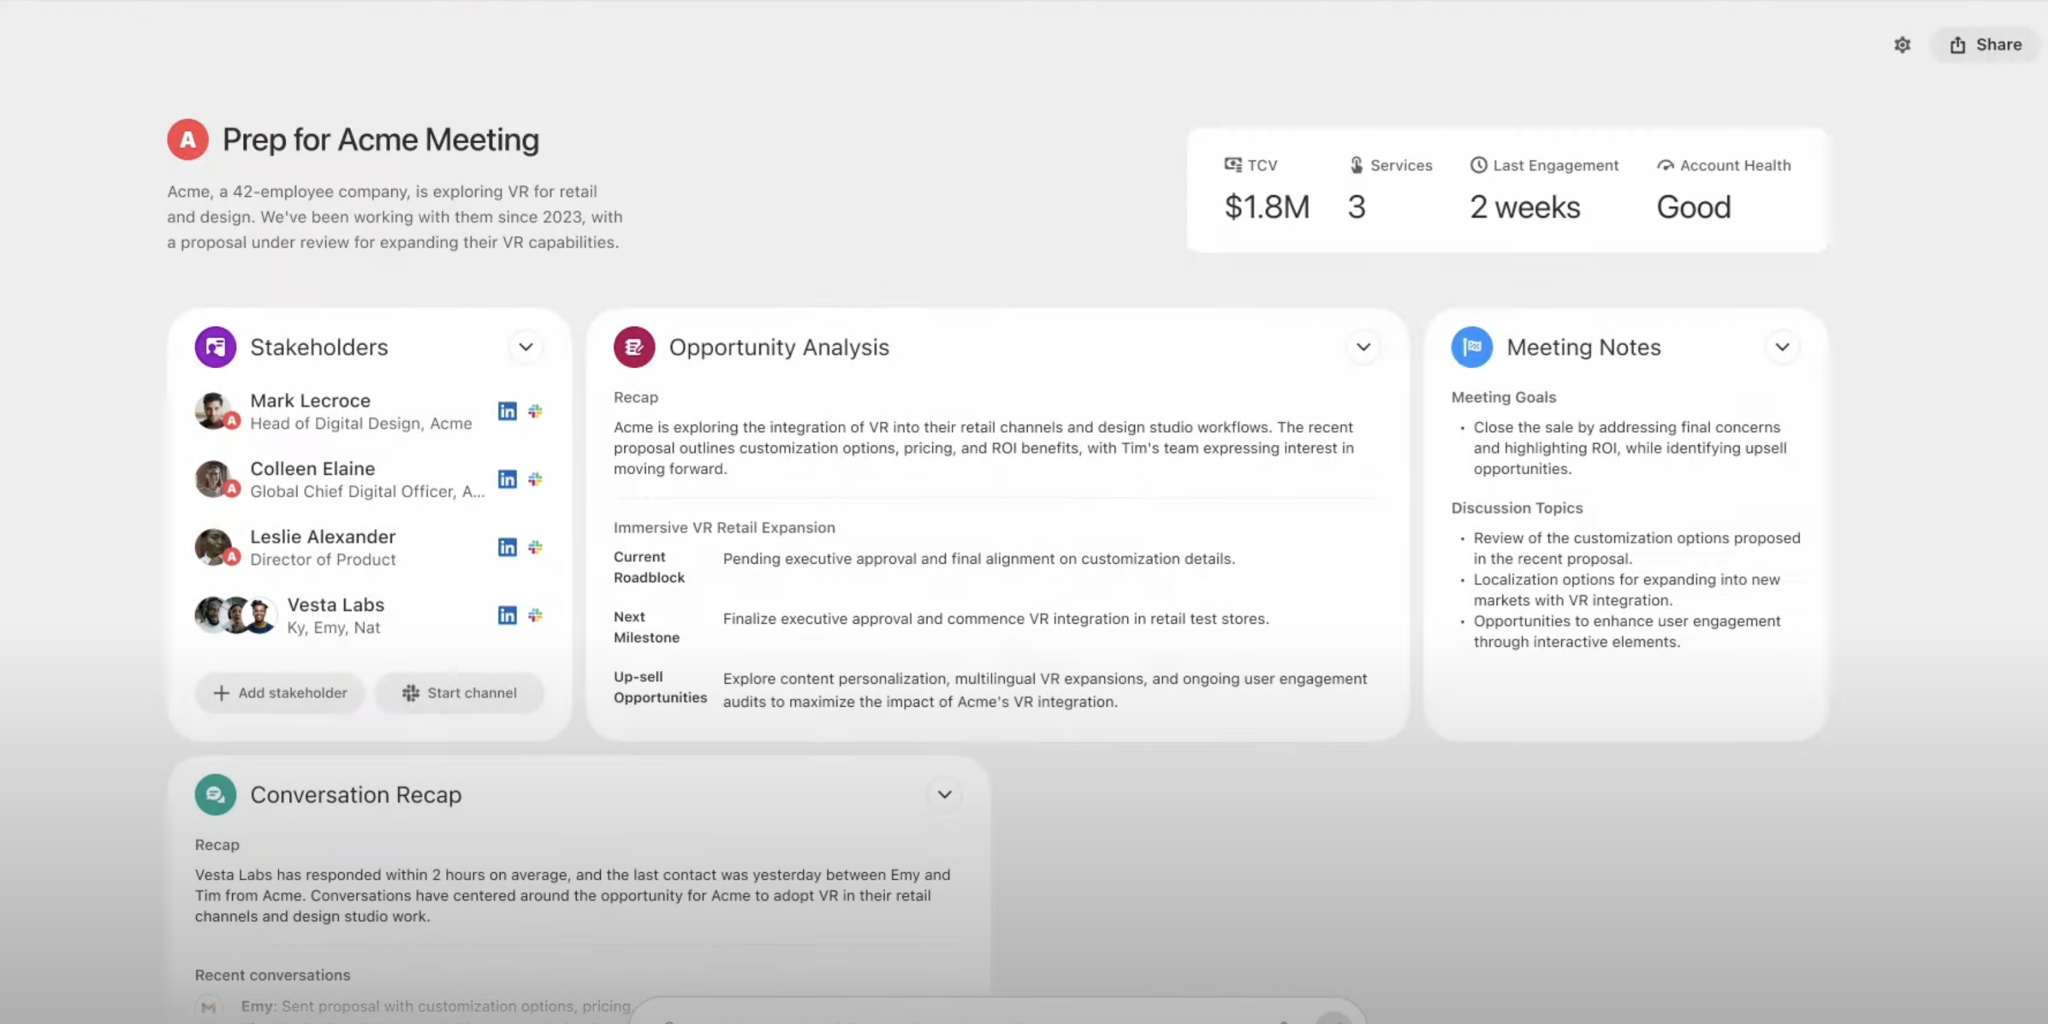This screenshot has height=1024, width=2048.
Task: Click the 'Discussion Topics' heading
Action: click(1517, 508)
